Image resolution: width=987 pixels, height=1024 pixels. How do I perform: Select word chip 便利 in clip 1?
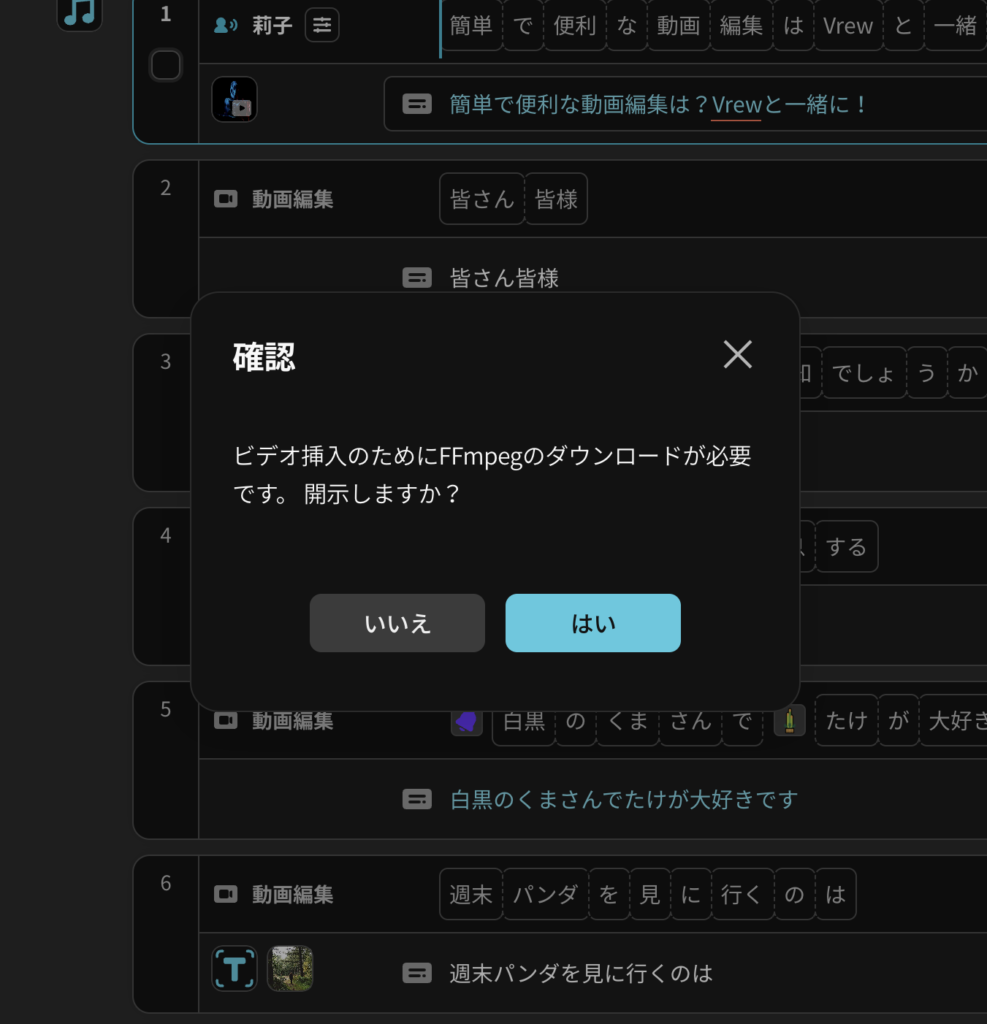574,25
